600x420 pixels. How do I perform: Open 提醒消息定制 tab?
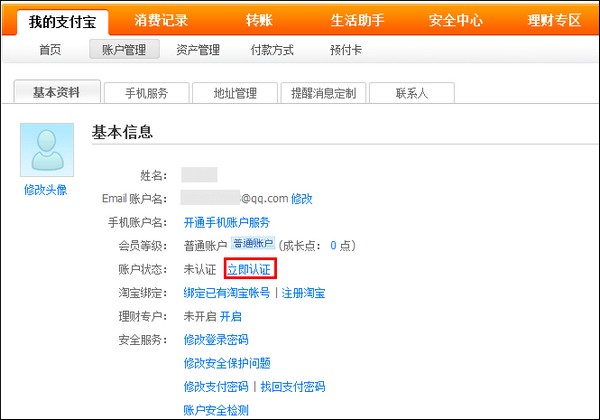[323, 93]
